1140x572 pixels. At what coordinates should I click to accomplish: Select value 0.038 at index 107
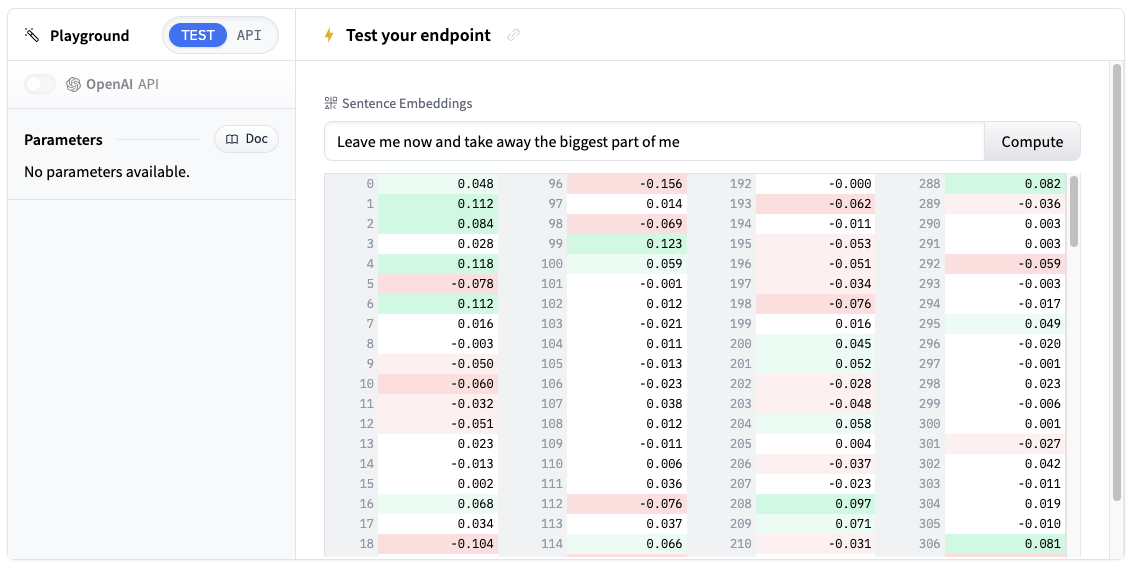(627, 403)
